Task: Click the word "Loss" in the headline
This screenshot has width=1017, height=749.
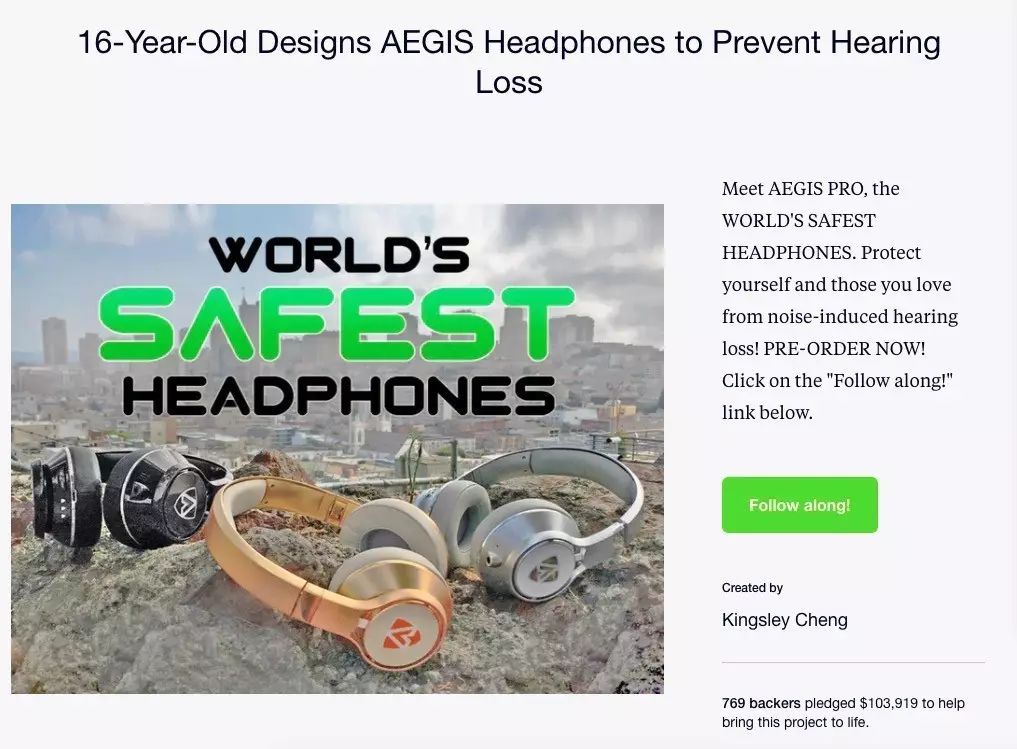Action: pos(508,83)
